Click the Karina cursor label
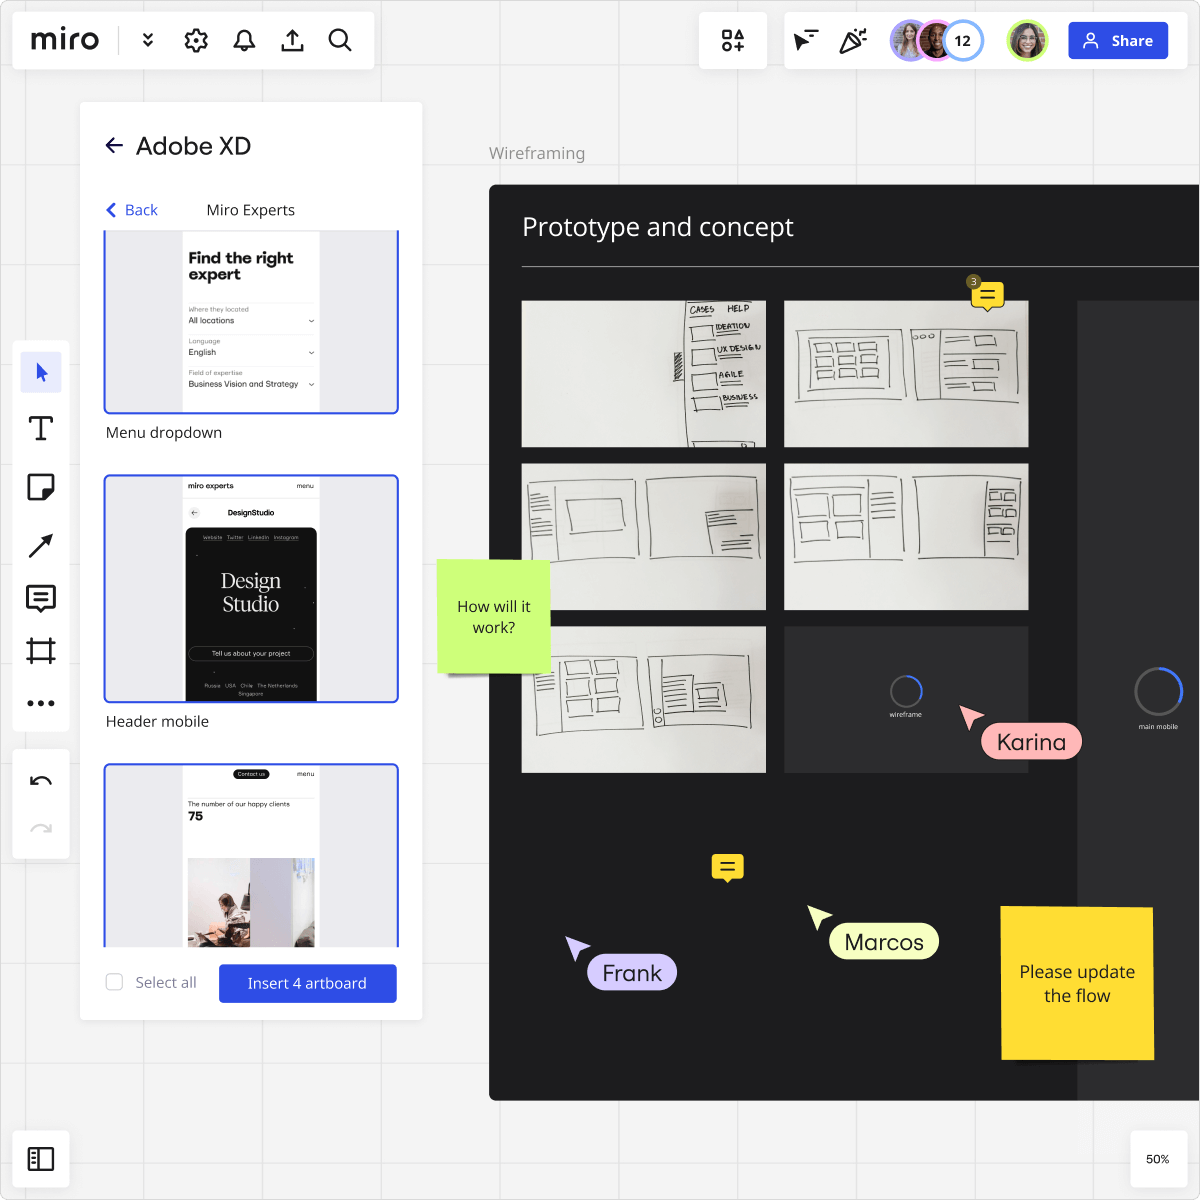1200x1200 pixels. coord(1031,742)
